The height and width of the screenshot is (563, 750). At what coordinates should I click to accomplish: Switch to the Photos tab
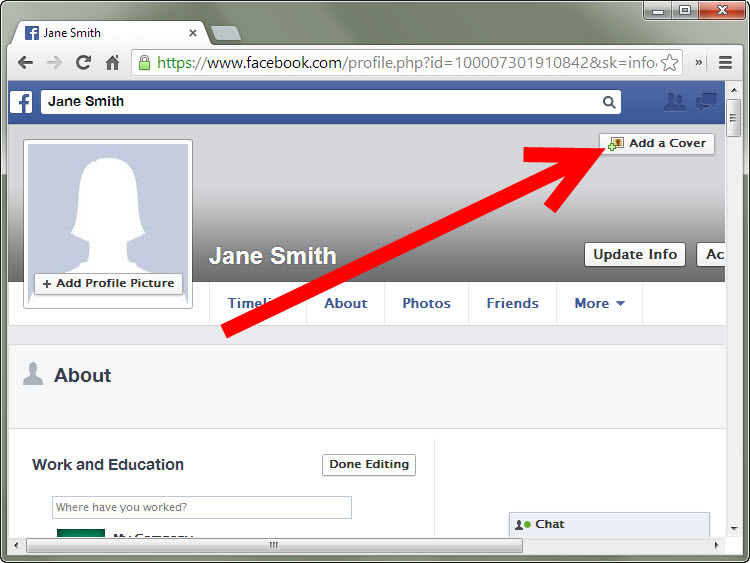[x=427, y=303]
